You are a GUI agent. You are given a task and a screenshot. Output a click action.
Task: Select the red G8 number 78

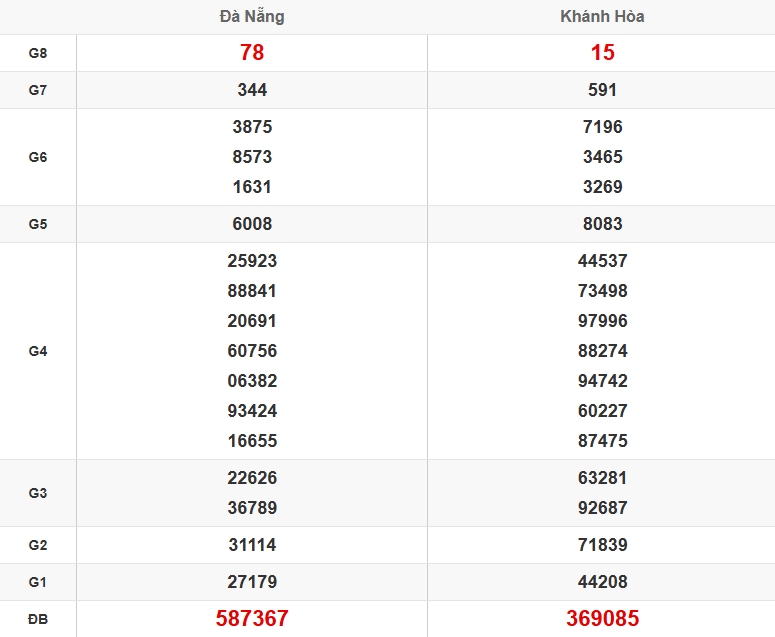252,53
